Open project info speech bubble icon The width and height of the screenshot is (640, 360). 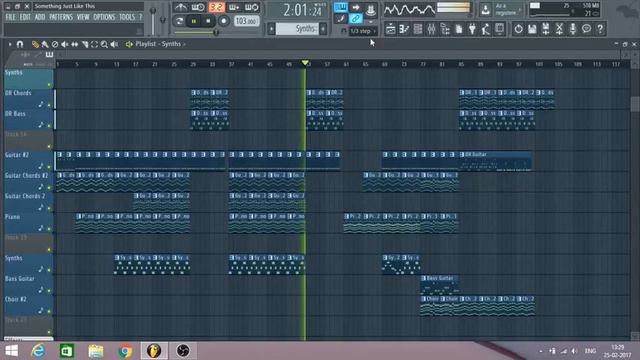(x=587, y=29)
